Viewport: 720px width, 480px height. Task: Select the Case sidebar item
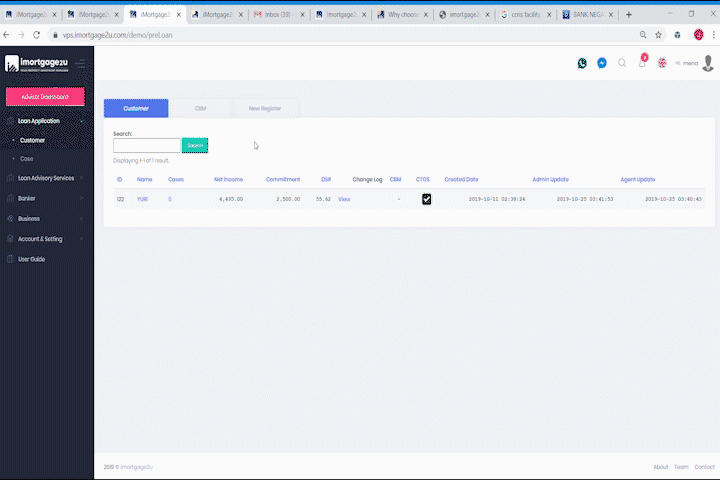click(x=26, y=158)
